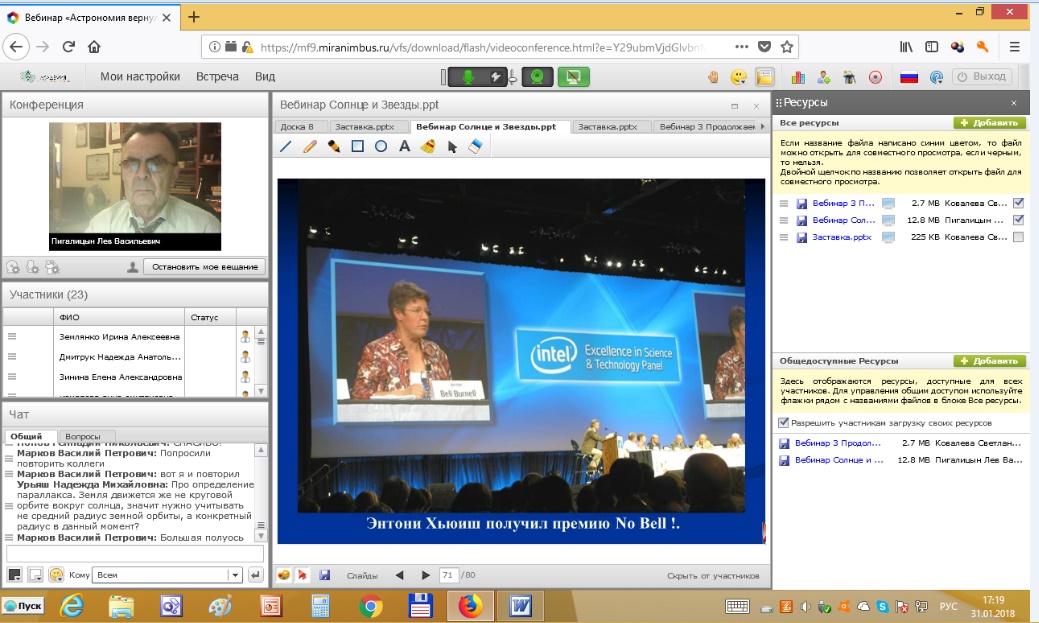
Task: Click Добавить in Общедоступные Ресурсы section
Action: (989, 361)
